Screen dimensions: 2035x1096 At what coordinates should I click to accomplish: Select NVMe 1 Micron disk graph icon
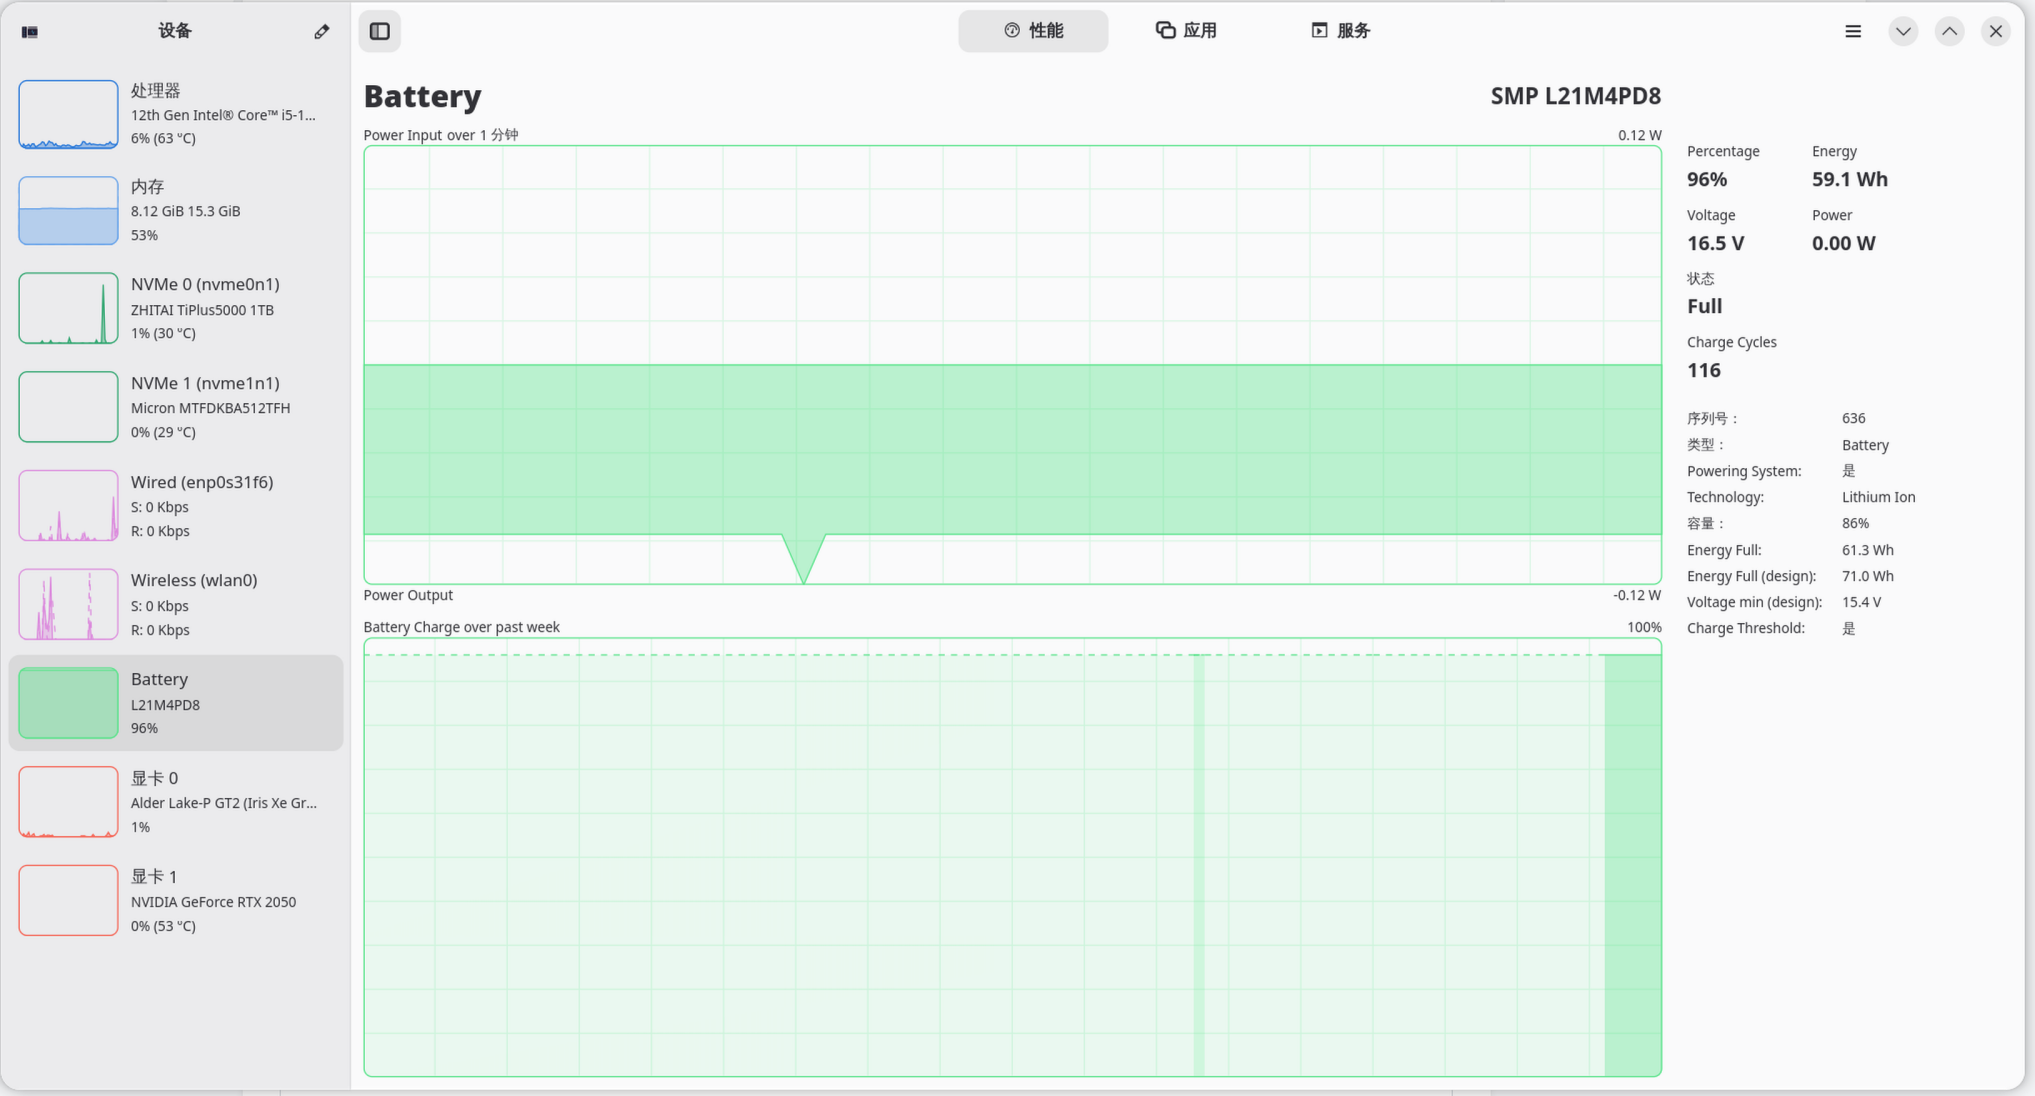[68, 407]
